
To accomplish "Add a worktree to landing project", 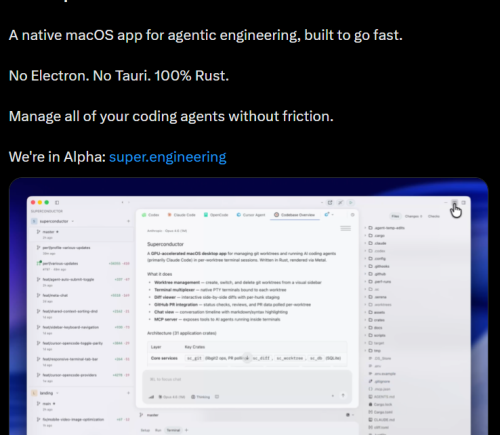I will tap(128, 393).
